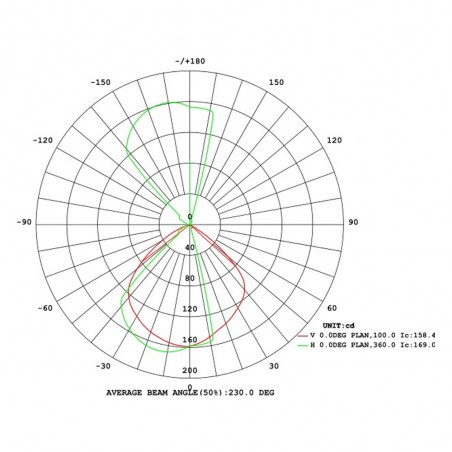Click the 120 radial scale value

tap(190, 309)
